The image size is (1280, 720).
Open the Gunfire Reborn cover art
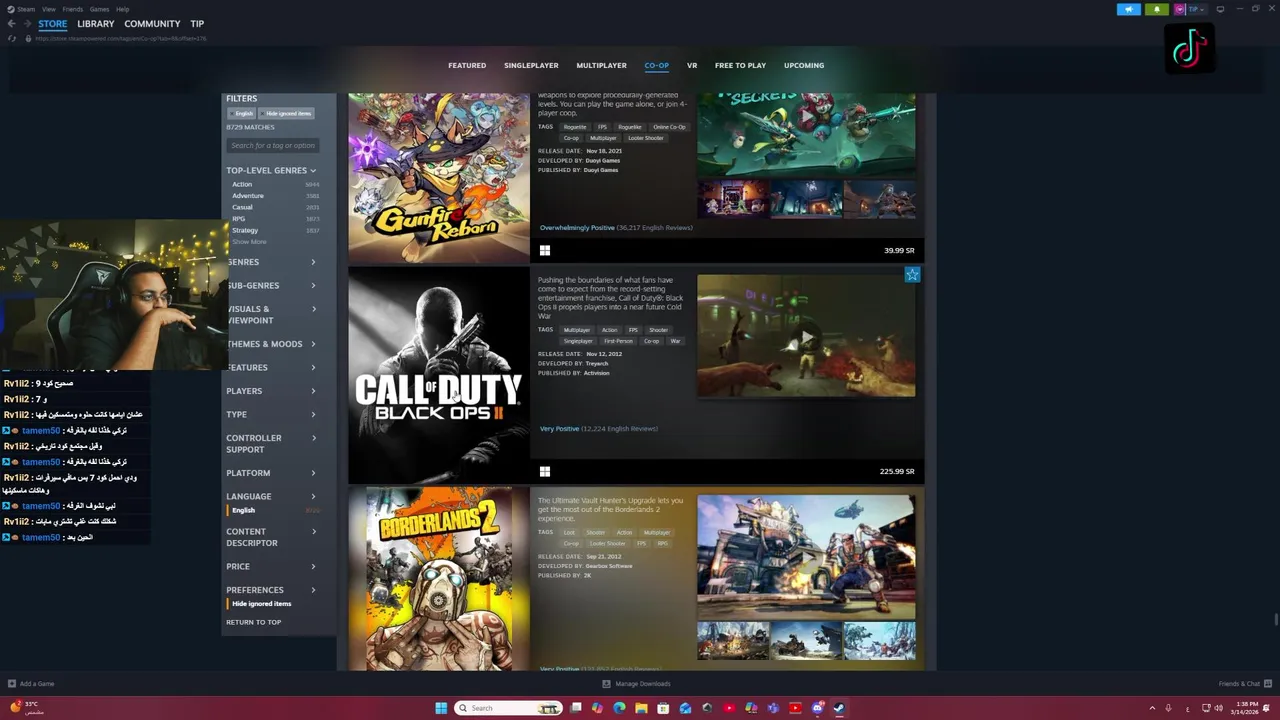pyautogui.click(x=439, y=178)
